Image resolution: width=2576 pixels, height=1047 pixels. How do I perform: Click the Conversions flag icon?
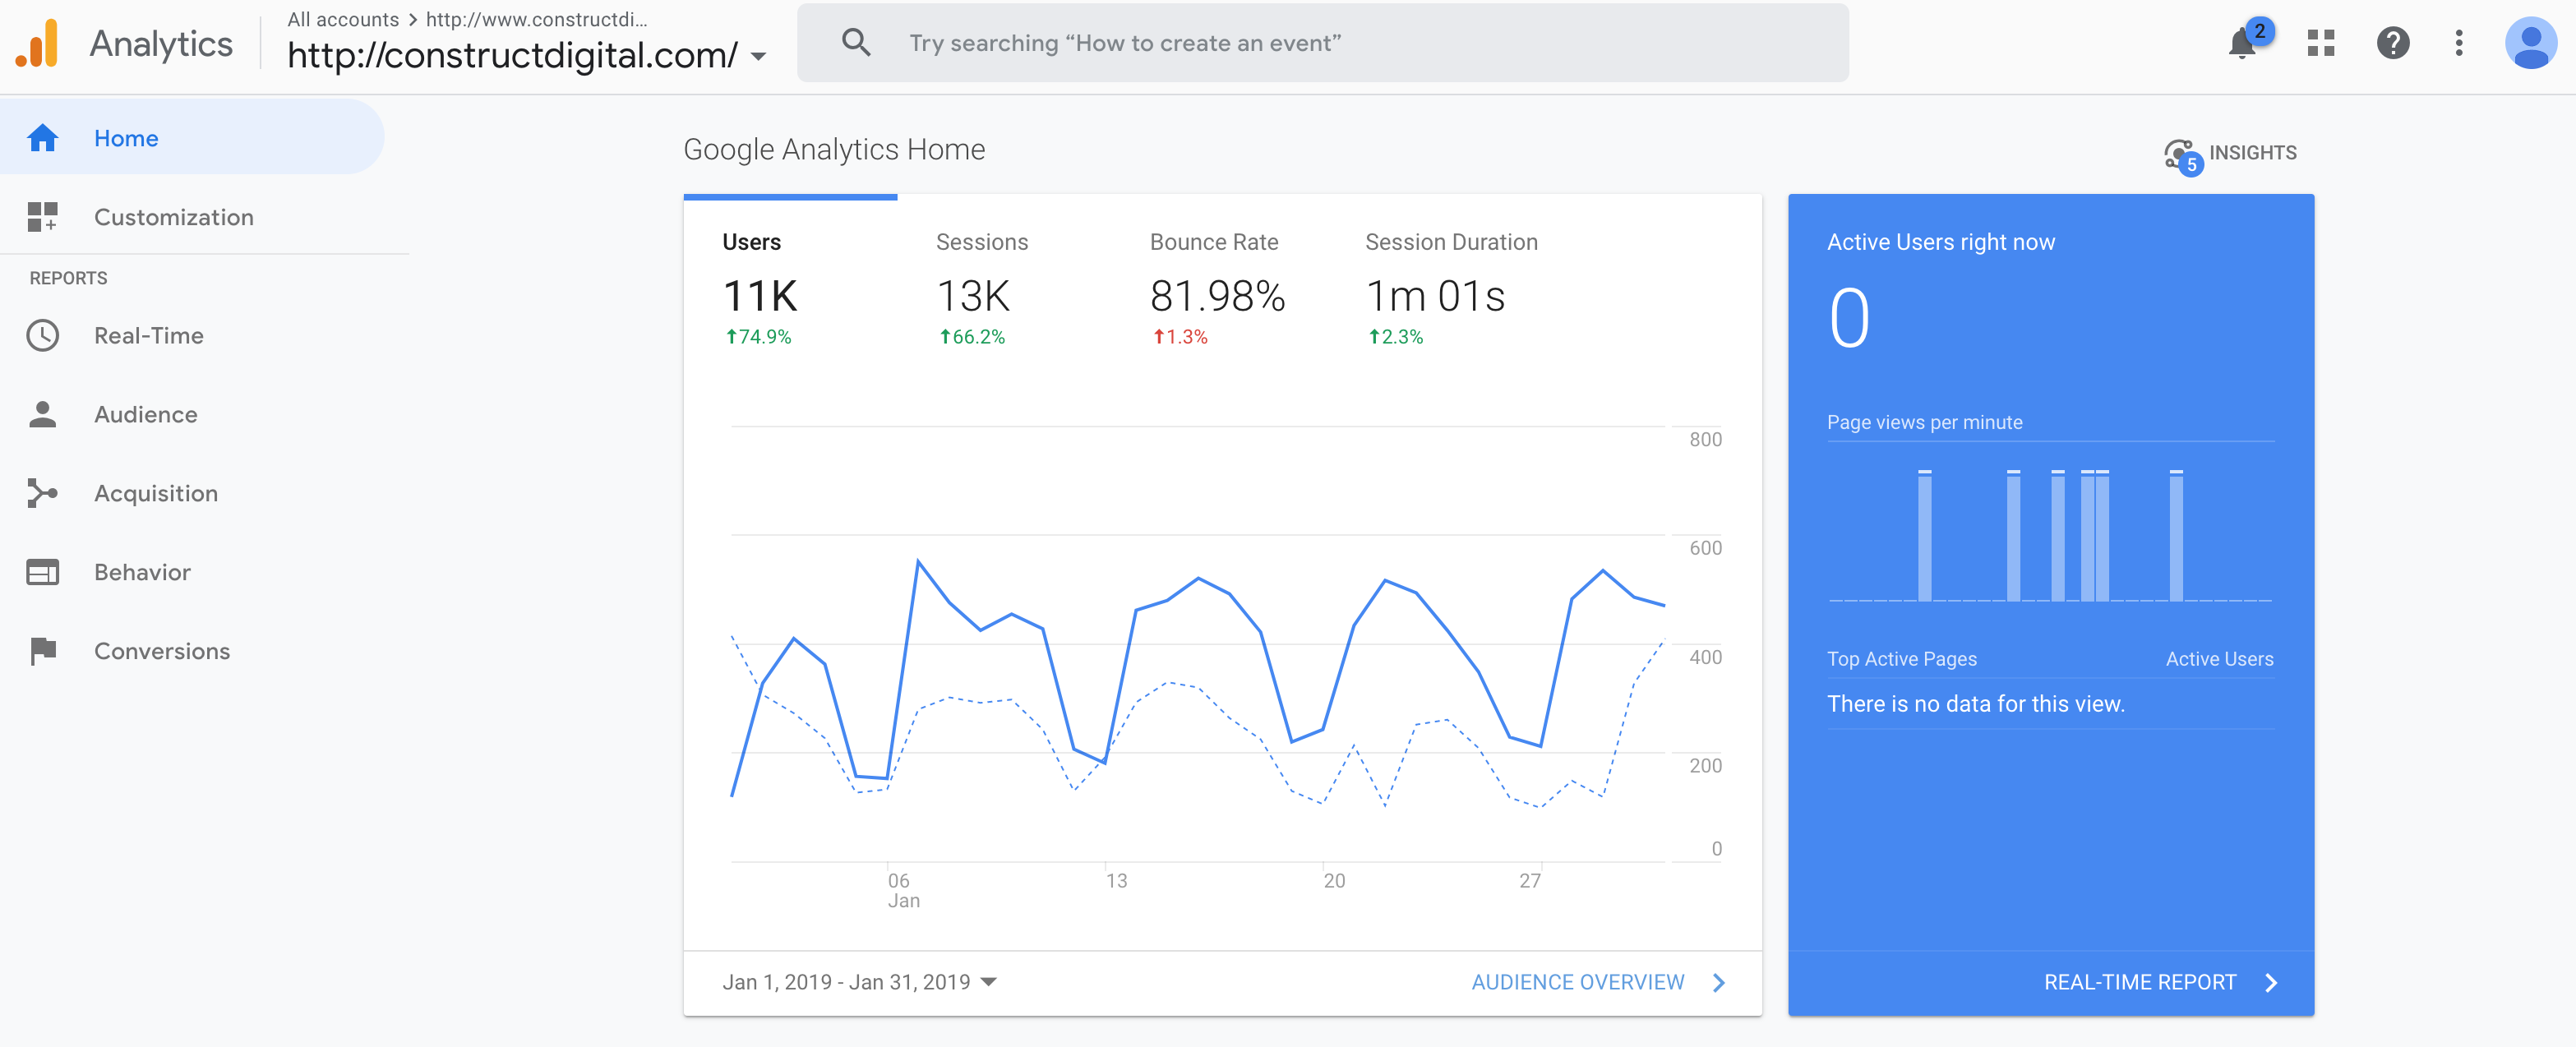(43, 652)
